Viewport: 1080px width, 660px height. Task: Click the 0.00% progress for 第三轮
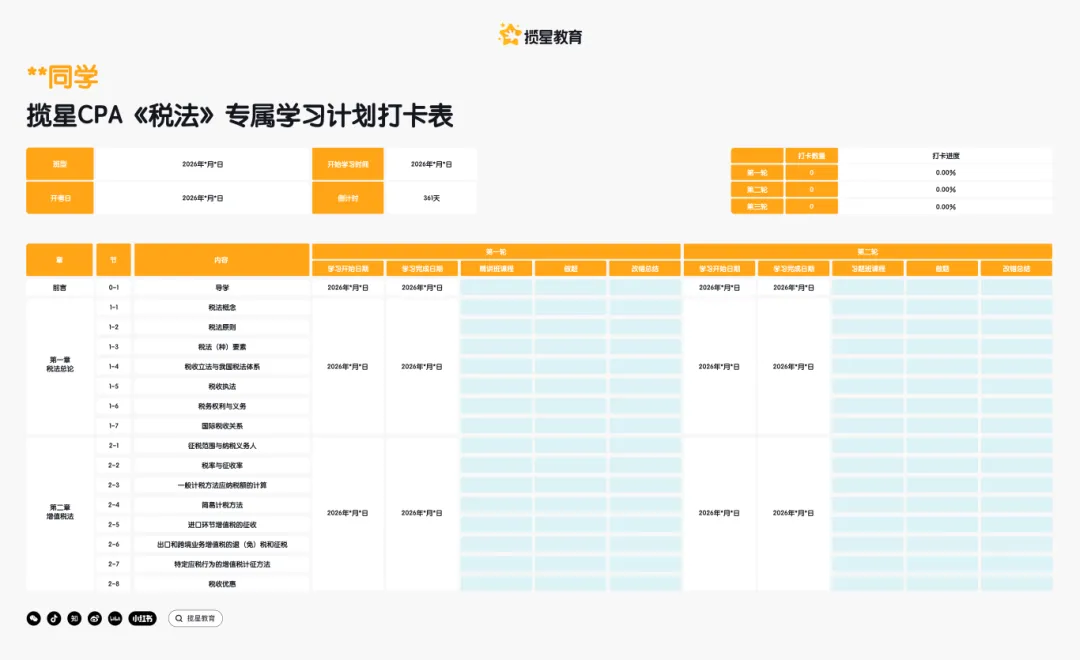[946, 206]
